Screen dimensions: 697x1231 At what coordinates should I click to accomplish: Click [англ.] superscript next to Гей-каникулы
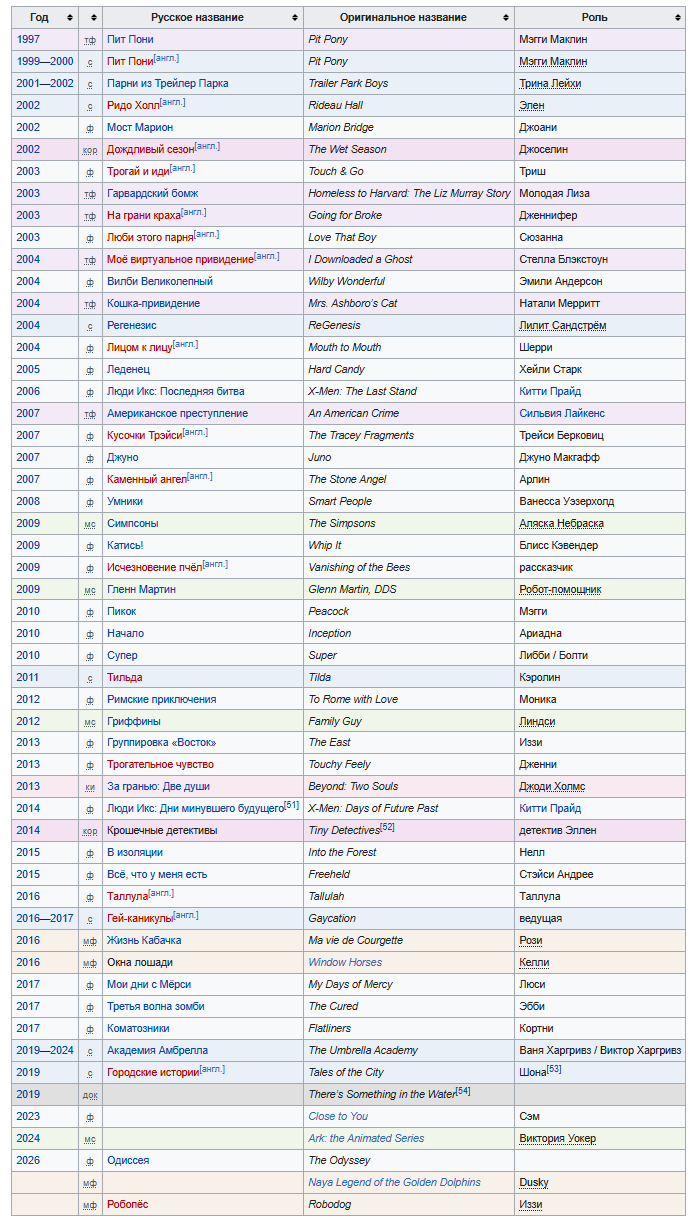[x=185, y=915]
